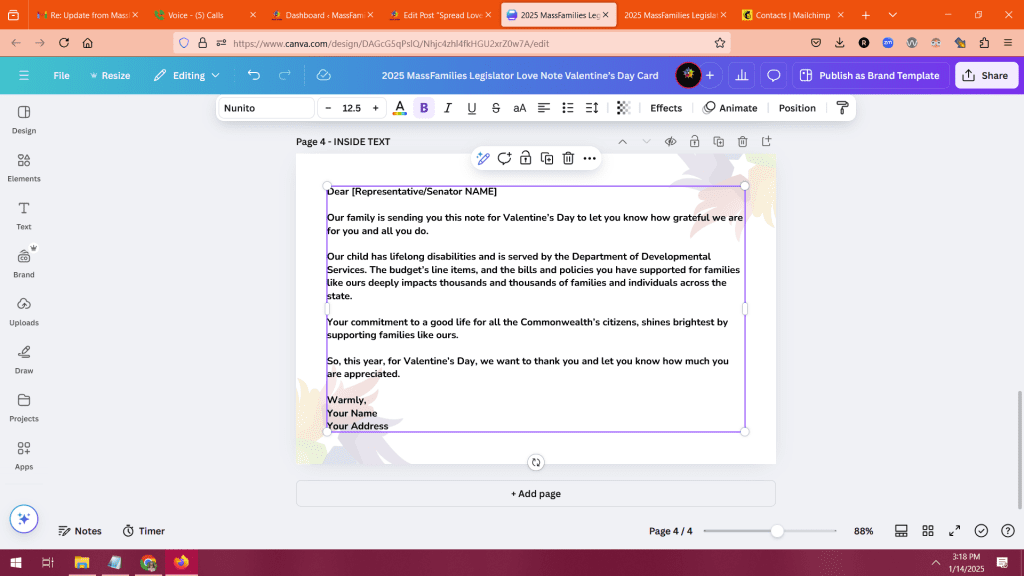Add collaborator with plus icon

[710, 76]
